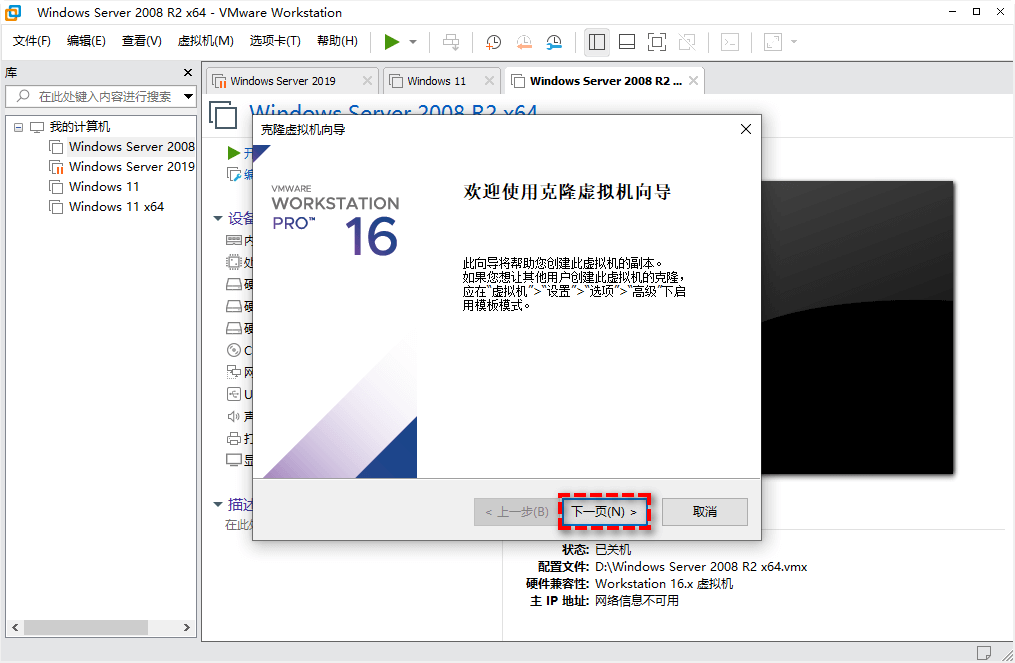Click the processor device icon in devices list

(233, 262)
